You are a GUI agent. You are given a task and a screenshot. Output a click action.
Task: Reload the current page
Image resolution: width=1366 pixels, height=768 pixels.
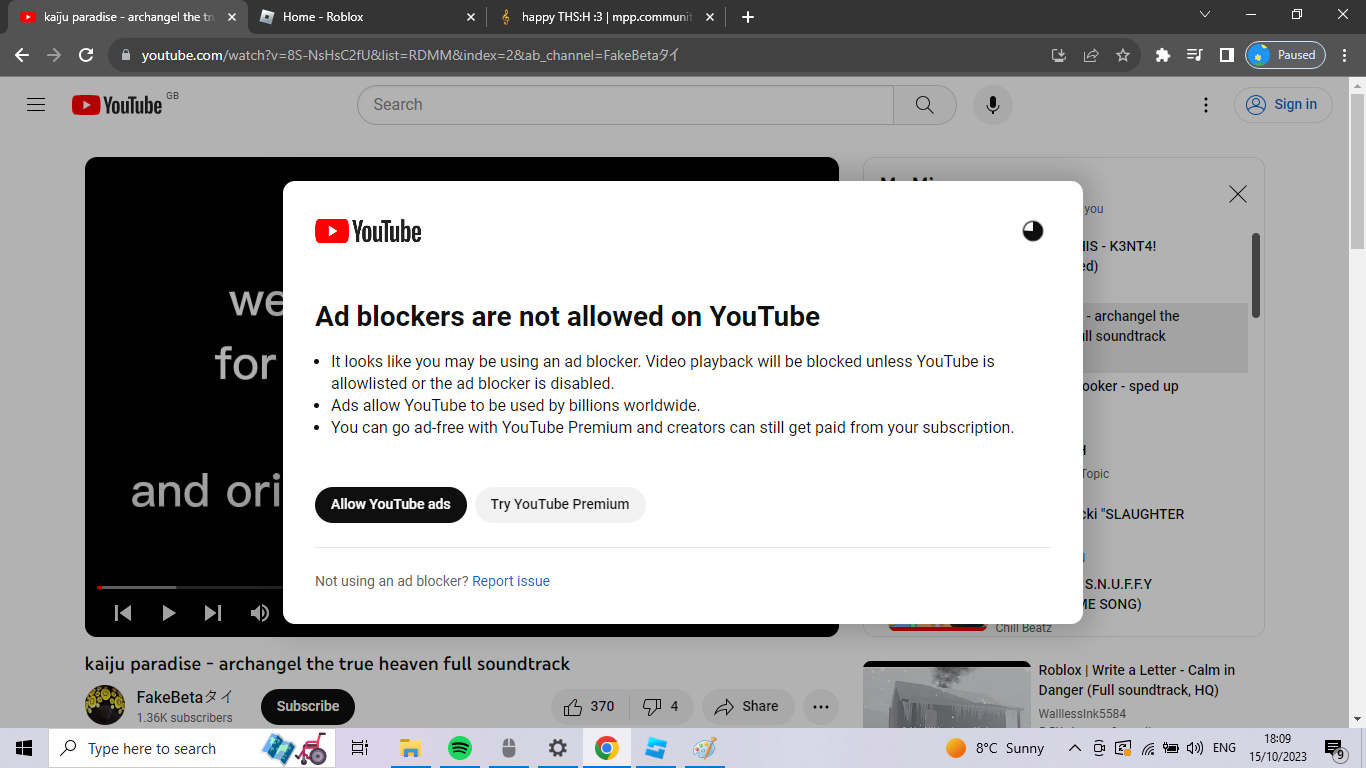click(x=86, y=55)
